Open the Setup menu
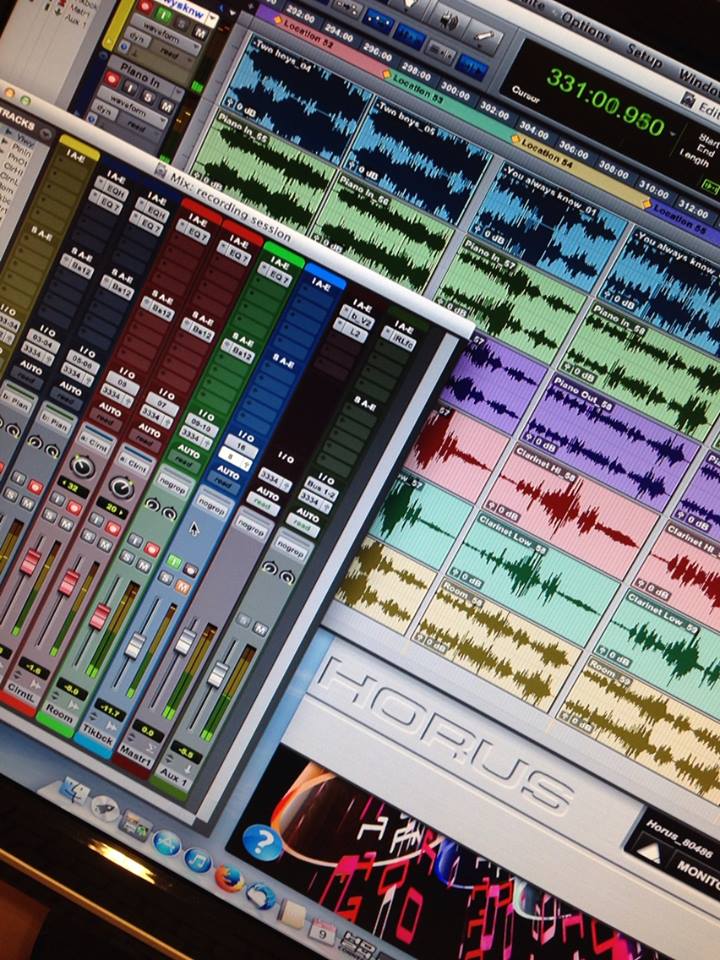 643,56
